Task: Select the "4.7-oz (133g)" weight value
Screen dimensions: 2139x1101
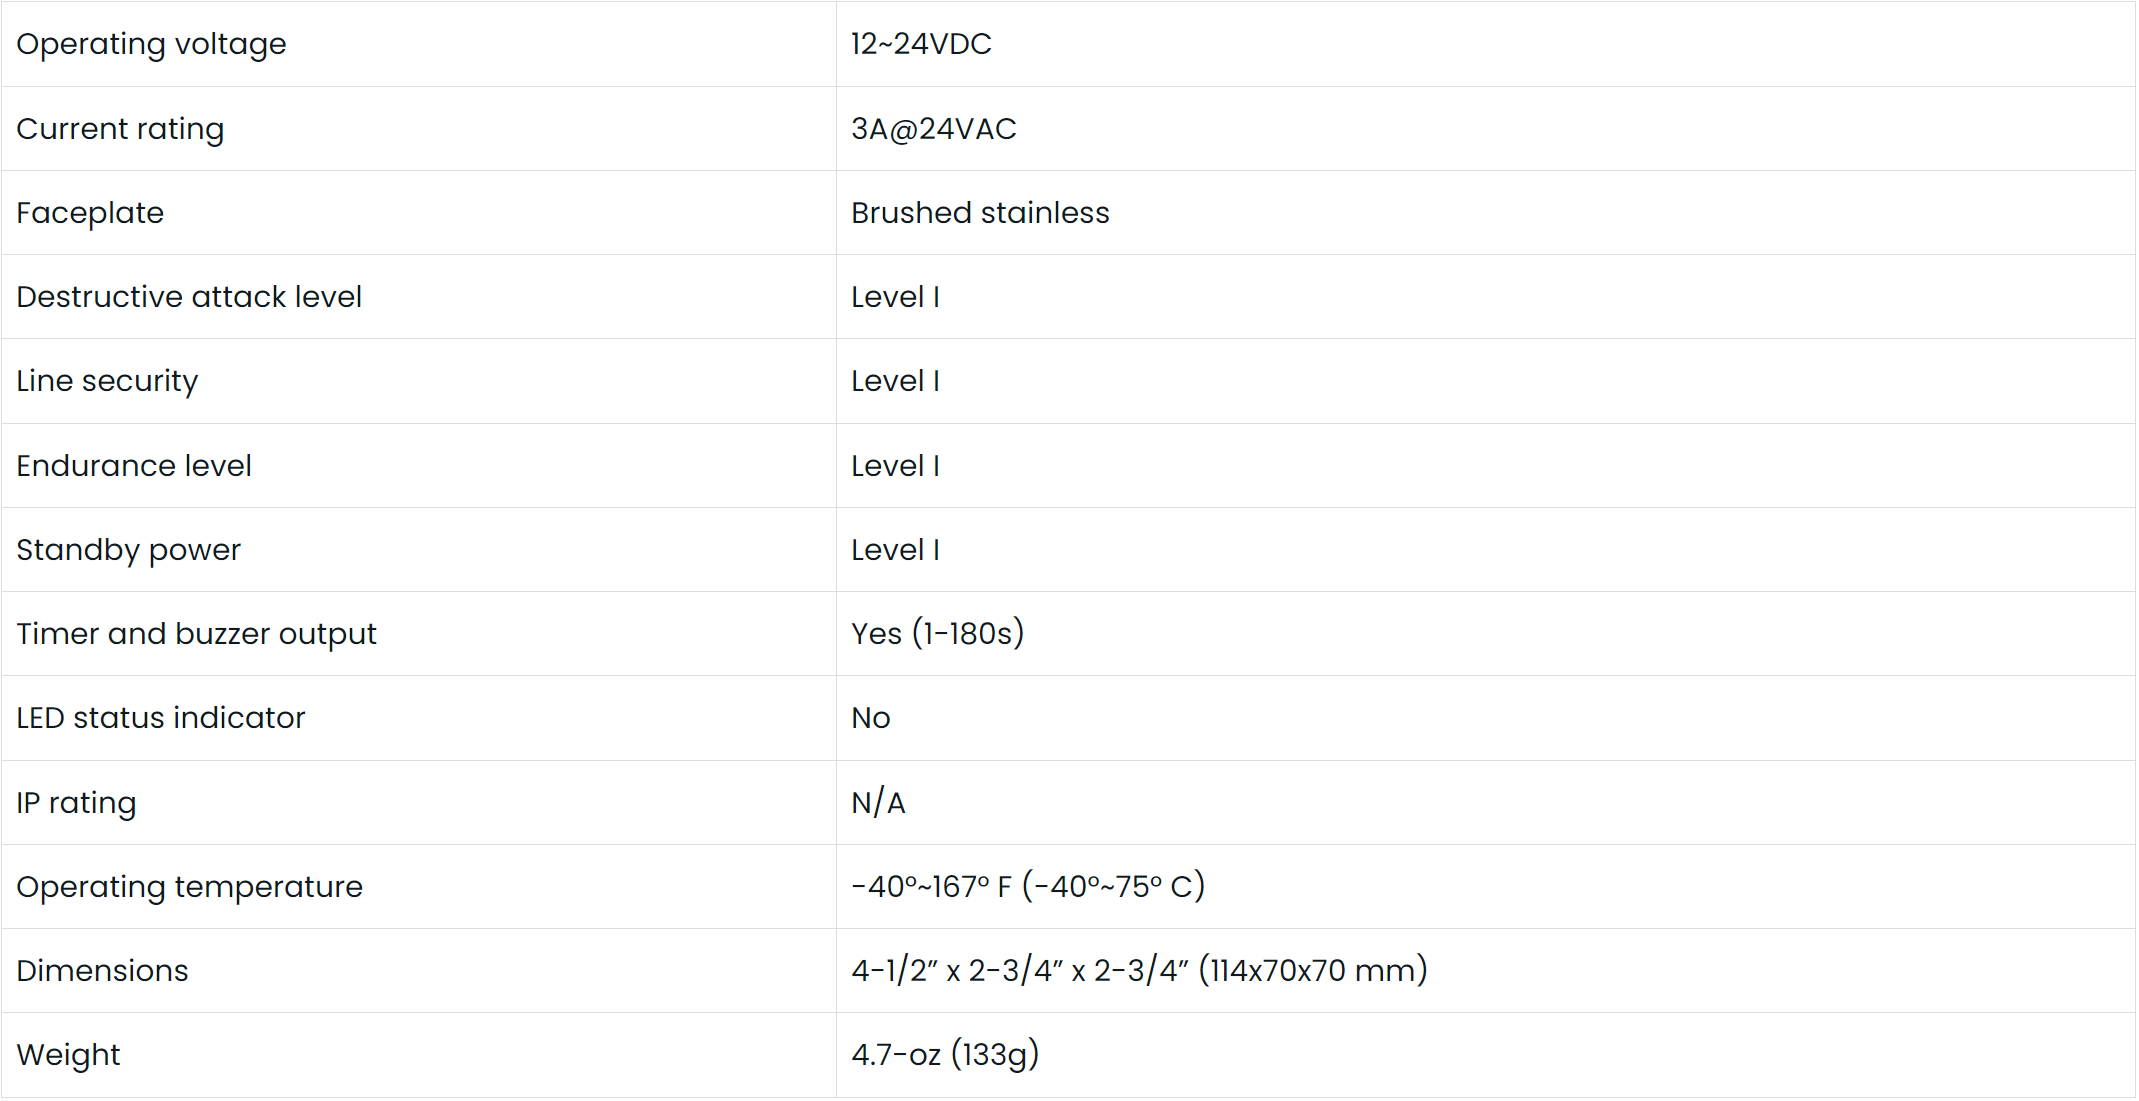Action: 945,1055
